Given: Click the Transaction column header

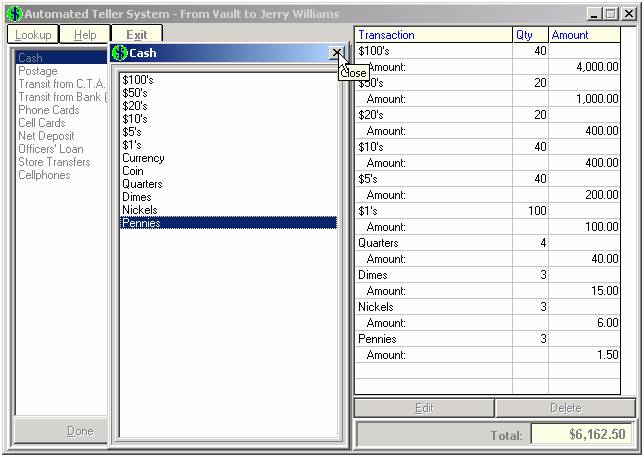Looking at the screenshot, I should tap(432, 35).
